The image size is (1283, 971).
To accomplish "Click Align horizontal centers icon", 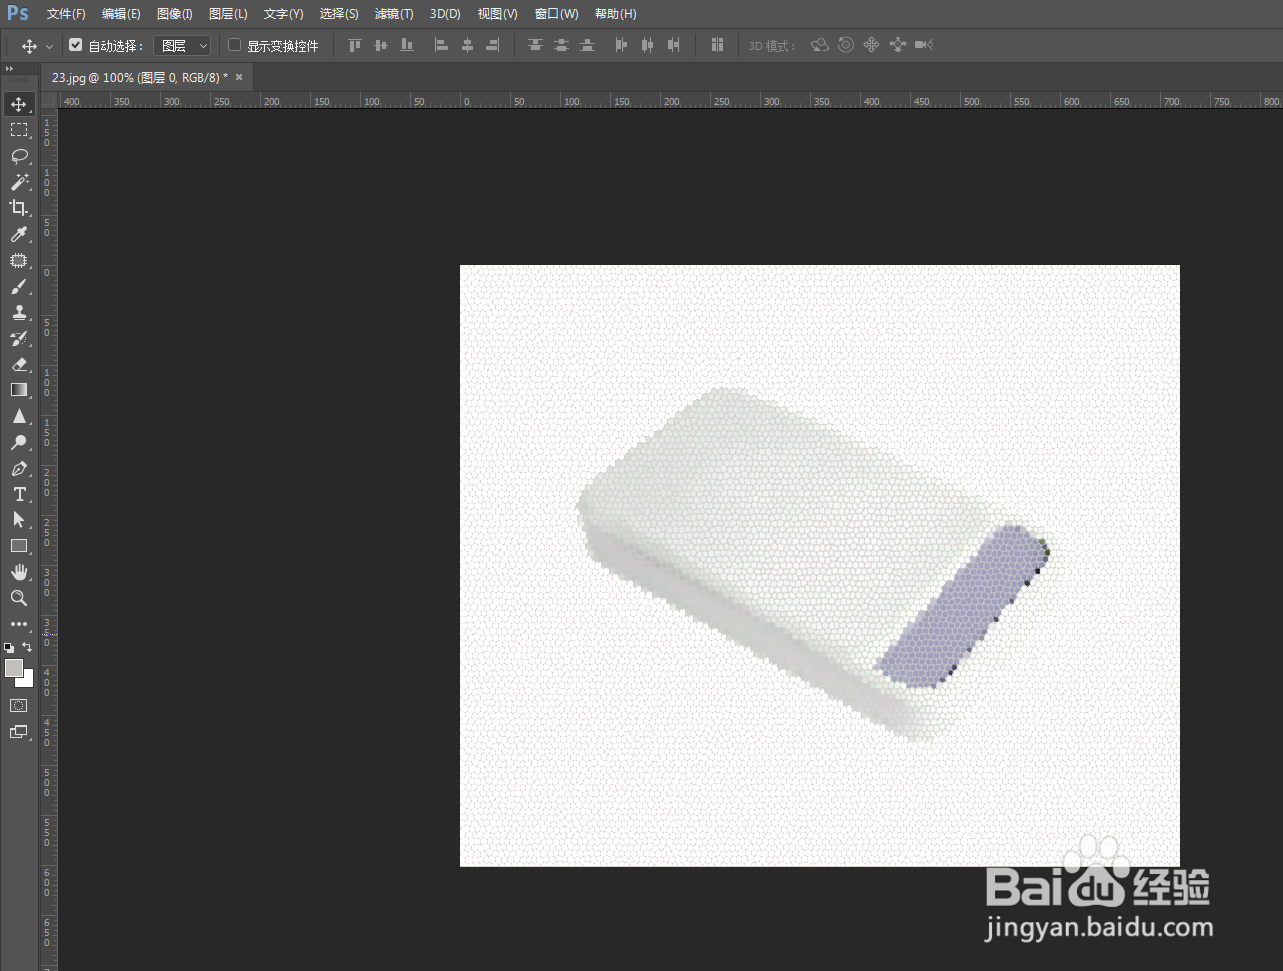I will pos(467,45).
